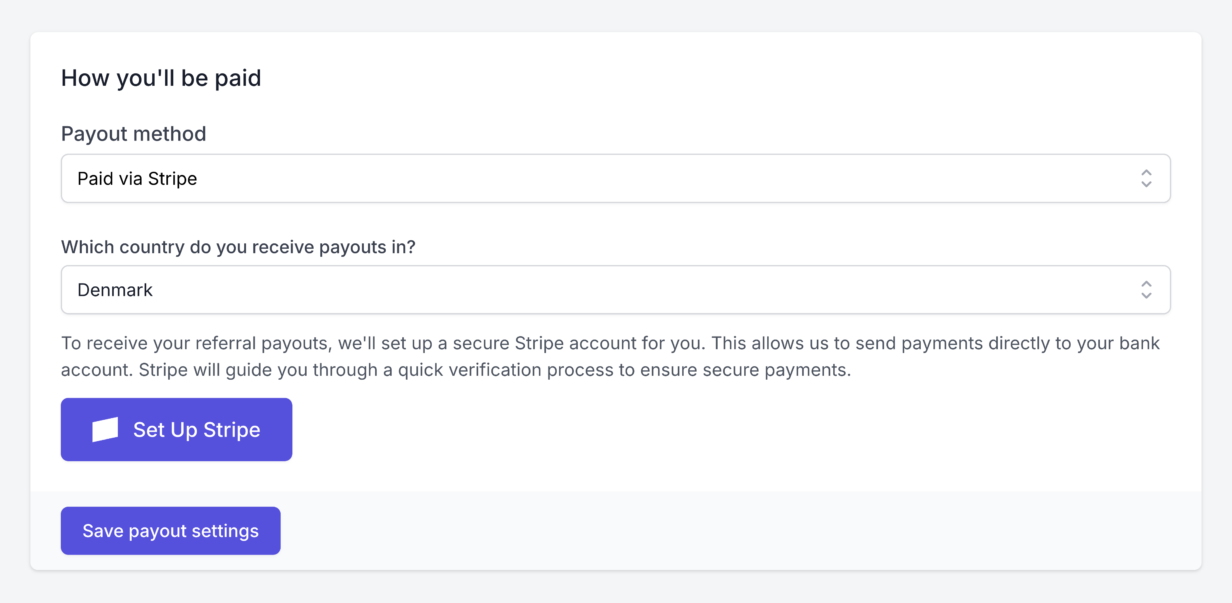Viewport: 1232px width, 603px height.
Task: Click the 'How you'll be paid' heading
Action: (161, 78)
